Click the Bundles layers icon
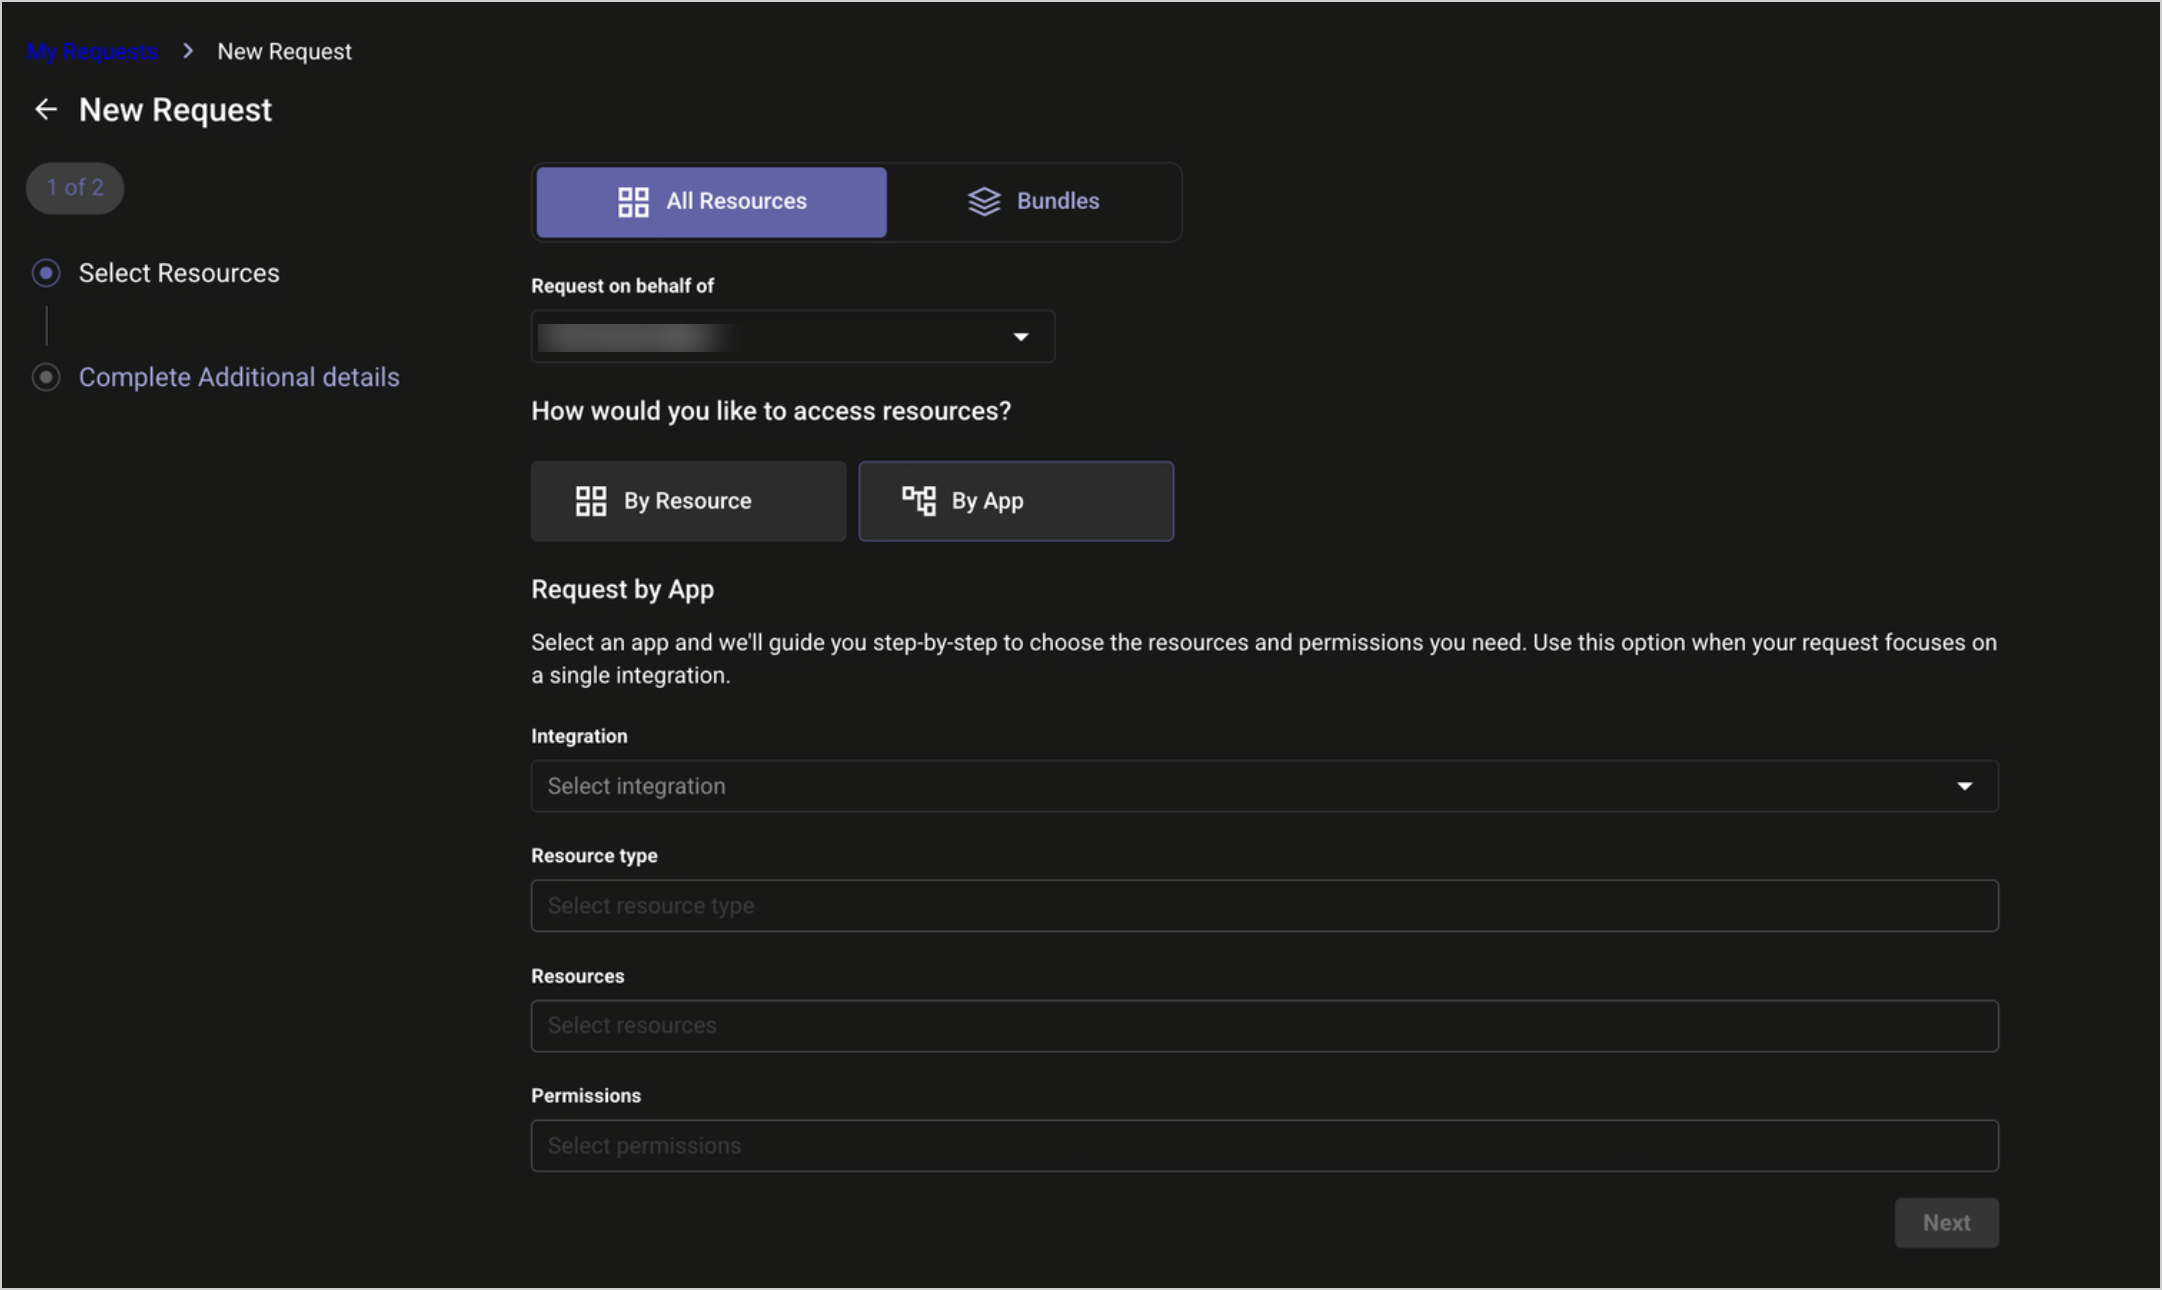This screenshot has height=1290, width=2162. pyautogui.click(x=984, y=202)
